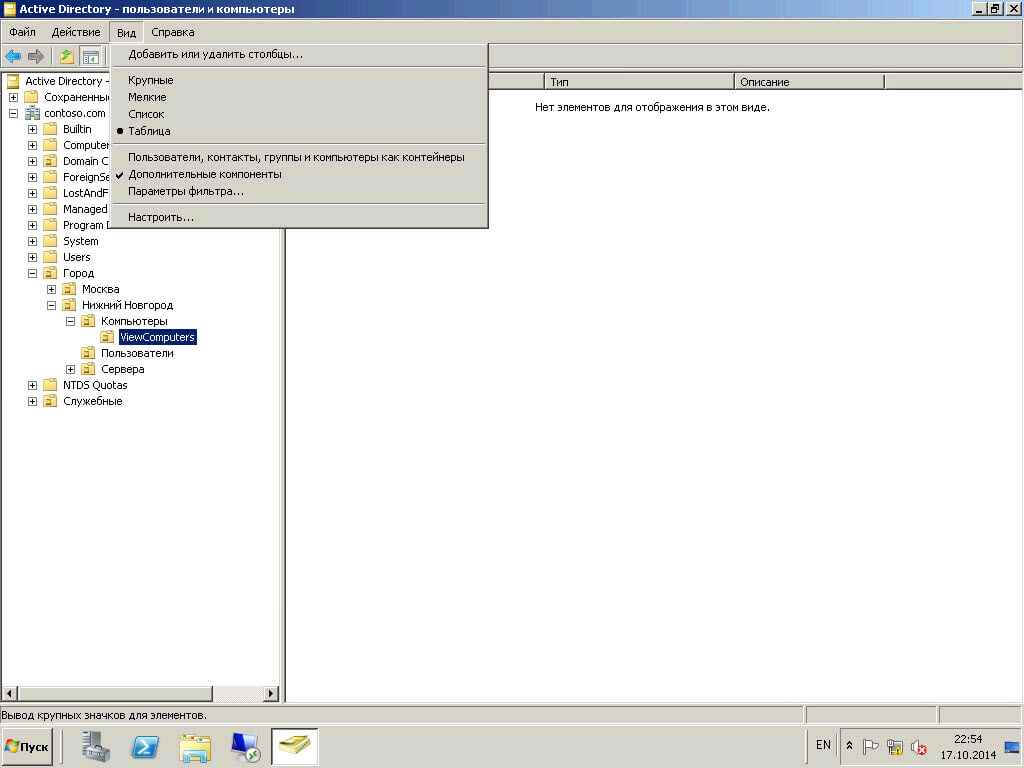Close the open Вид menu

[126, 33]
